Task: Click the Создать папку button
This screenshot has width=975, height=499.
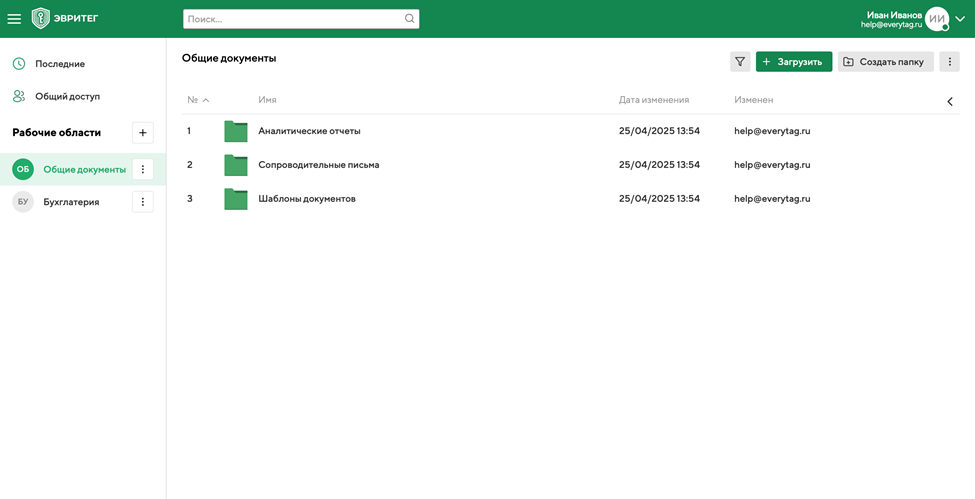Action: (885, 62)
